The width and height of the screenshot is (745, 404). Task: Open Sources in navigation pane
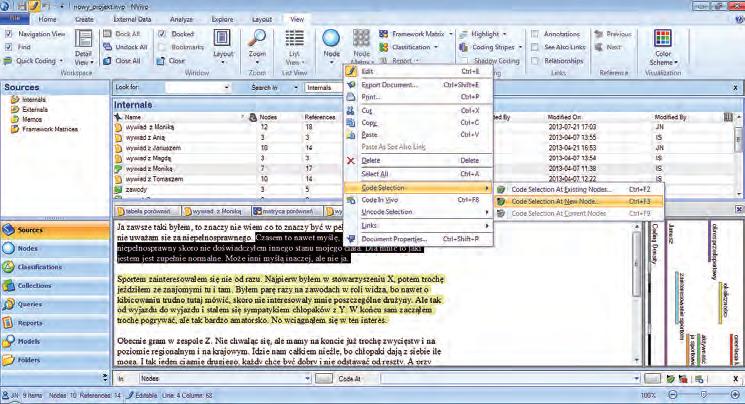click(55, 230)
